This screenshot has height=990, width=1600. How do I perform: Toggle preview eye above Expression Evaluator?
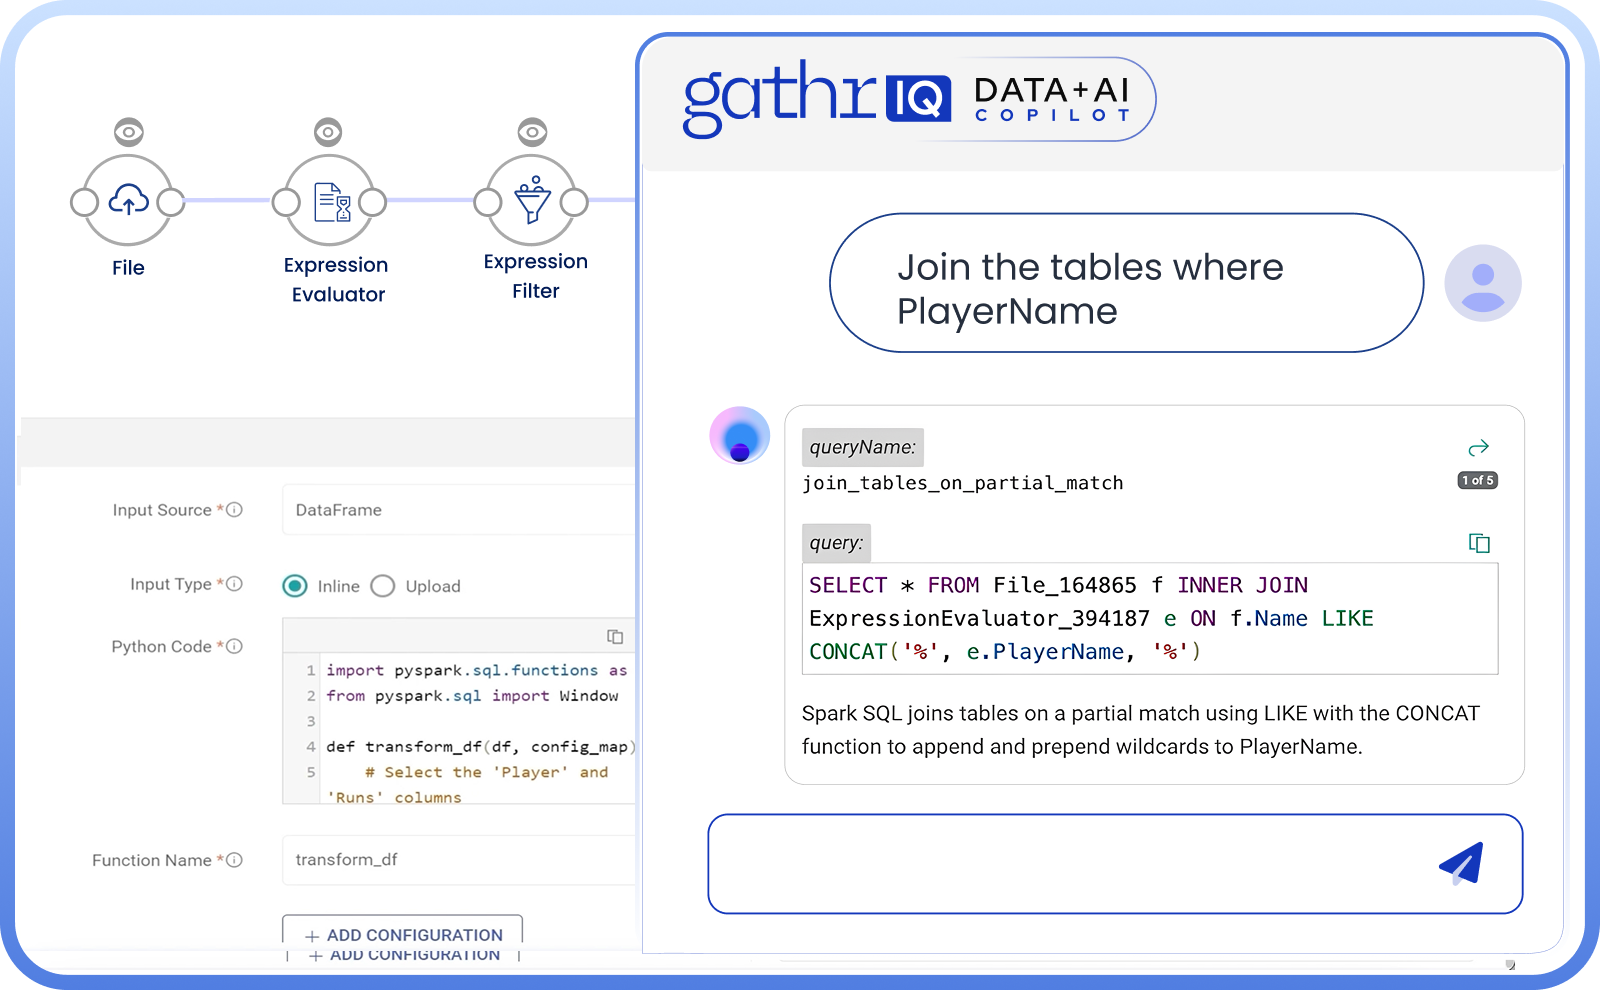(x=328, y=132)
